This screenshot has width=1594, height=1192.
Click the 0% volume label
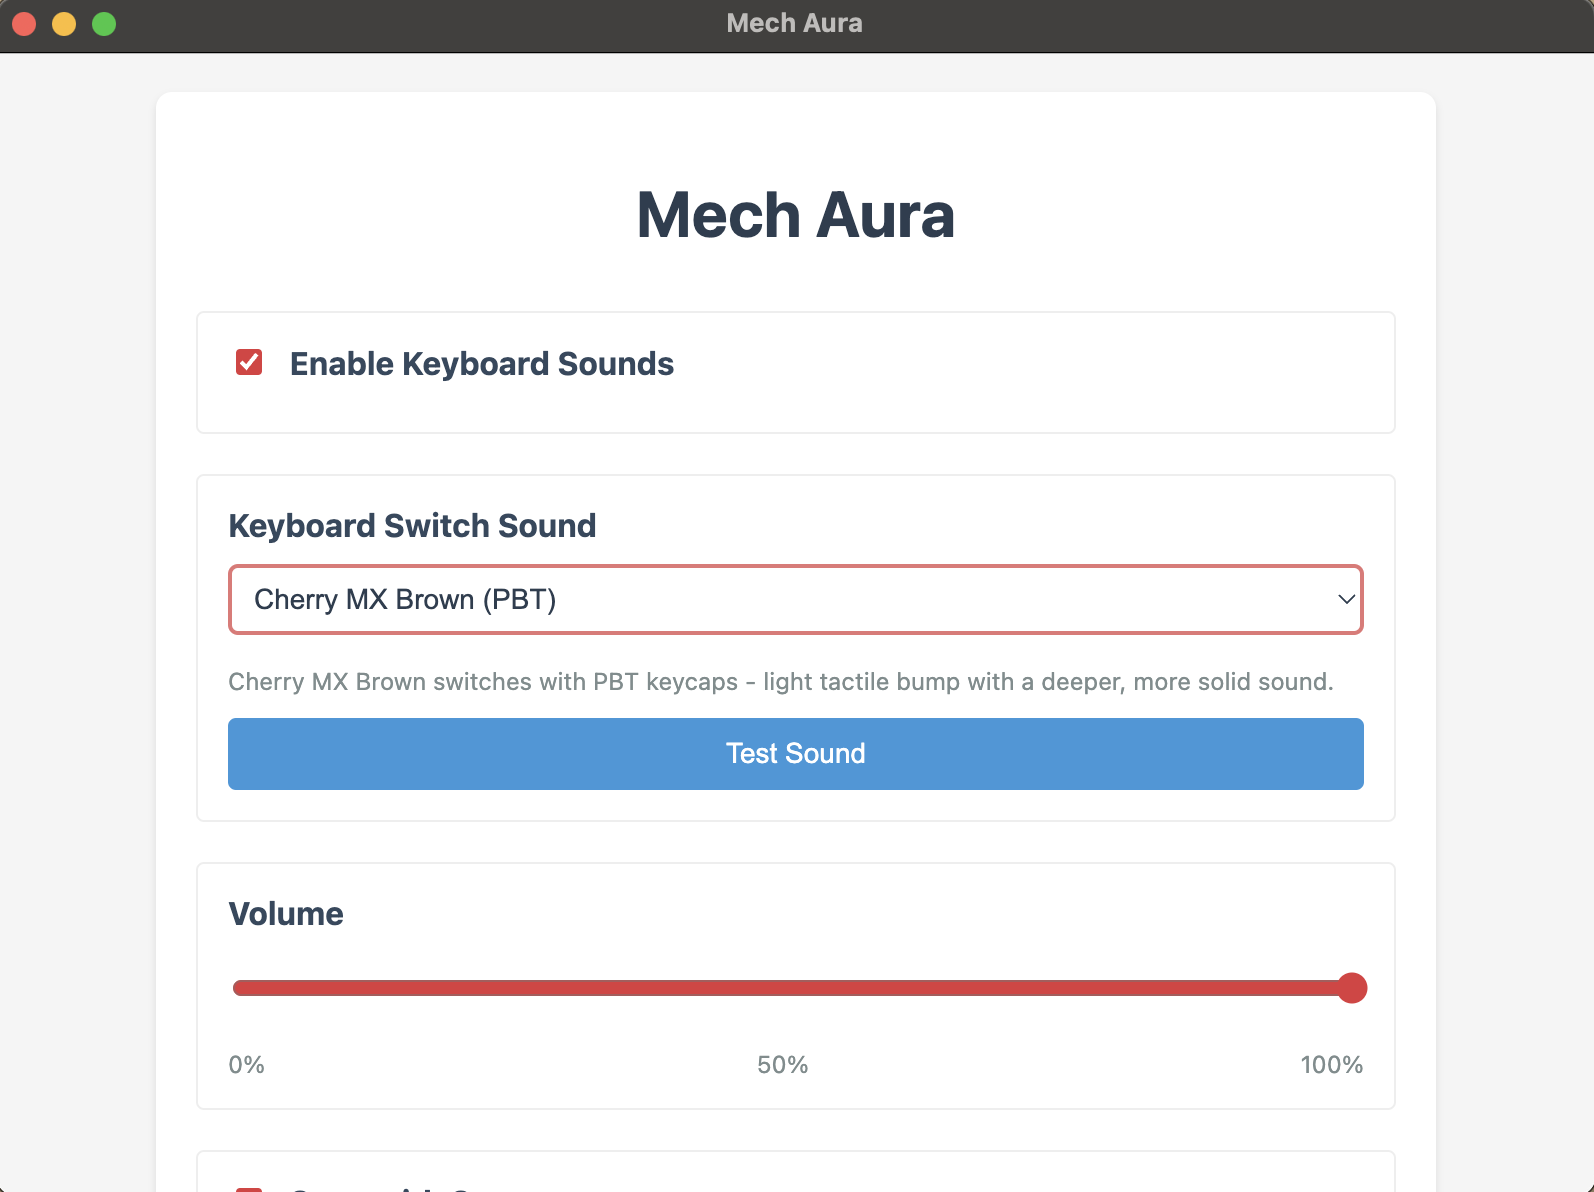coord(246,1065)
